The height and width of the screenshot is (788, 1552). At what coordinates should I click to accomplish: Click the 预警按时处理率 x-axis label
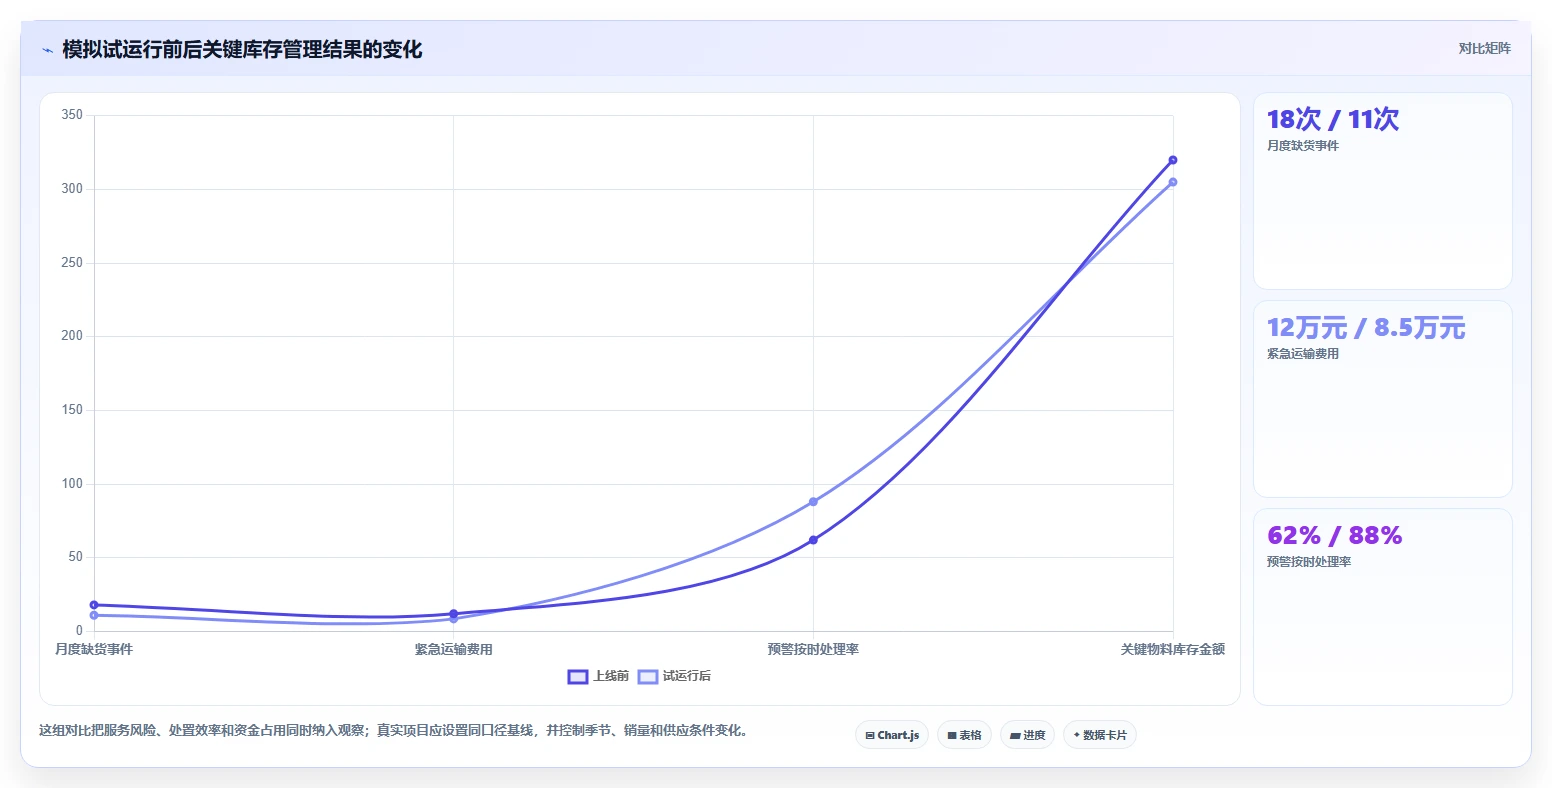[813, 650]
